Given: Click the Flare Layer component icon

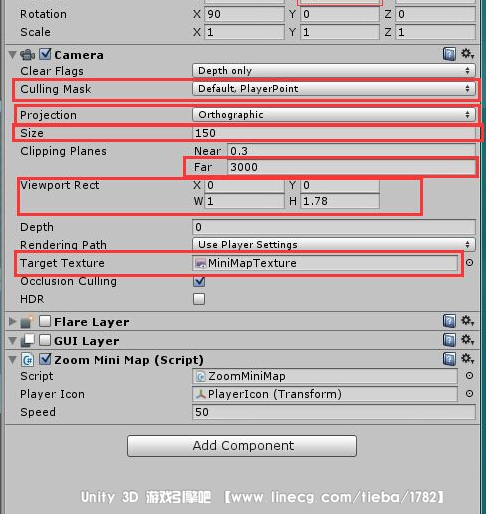Looking at the screenshot, I should click(27, 322).
